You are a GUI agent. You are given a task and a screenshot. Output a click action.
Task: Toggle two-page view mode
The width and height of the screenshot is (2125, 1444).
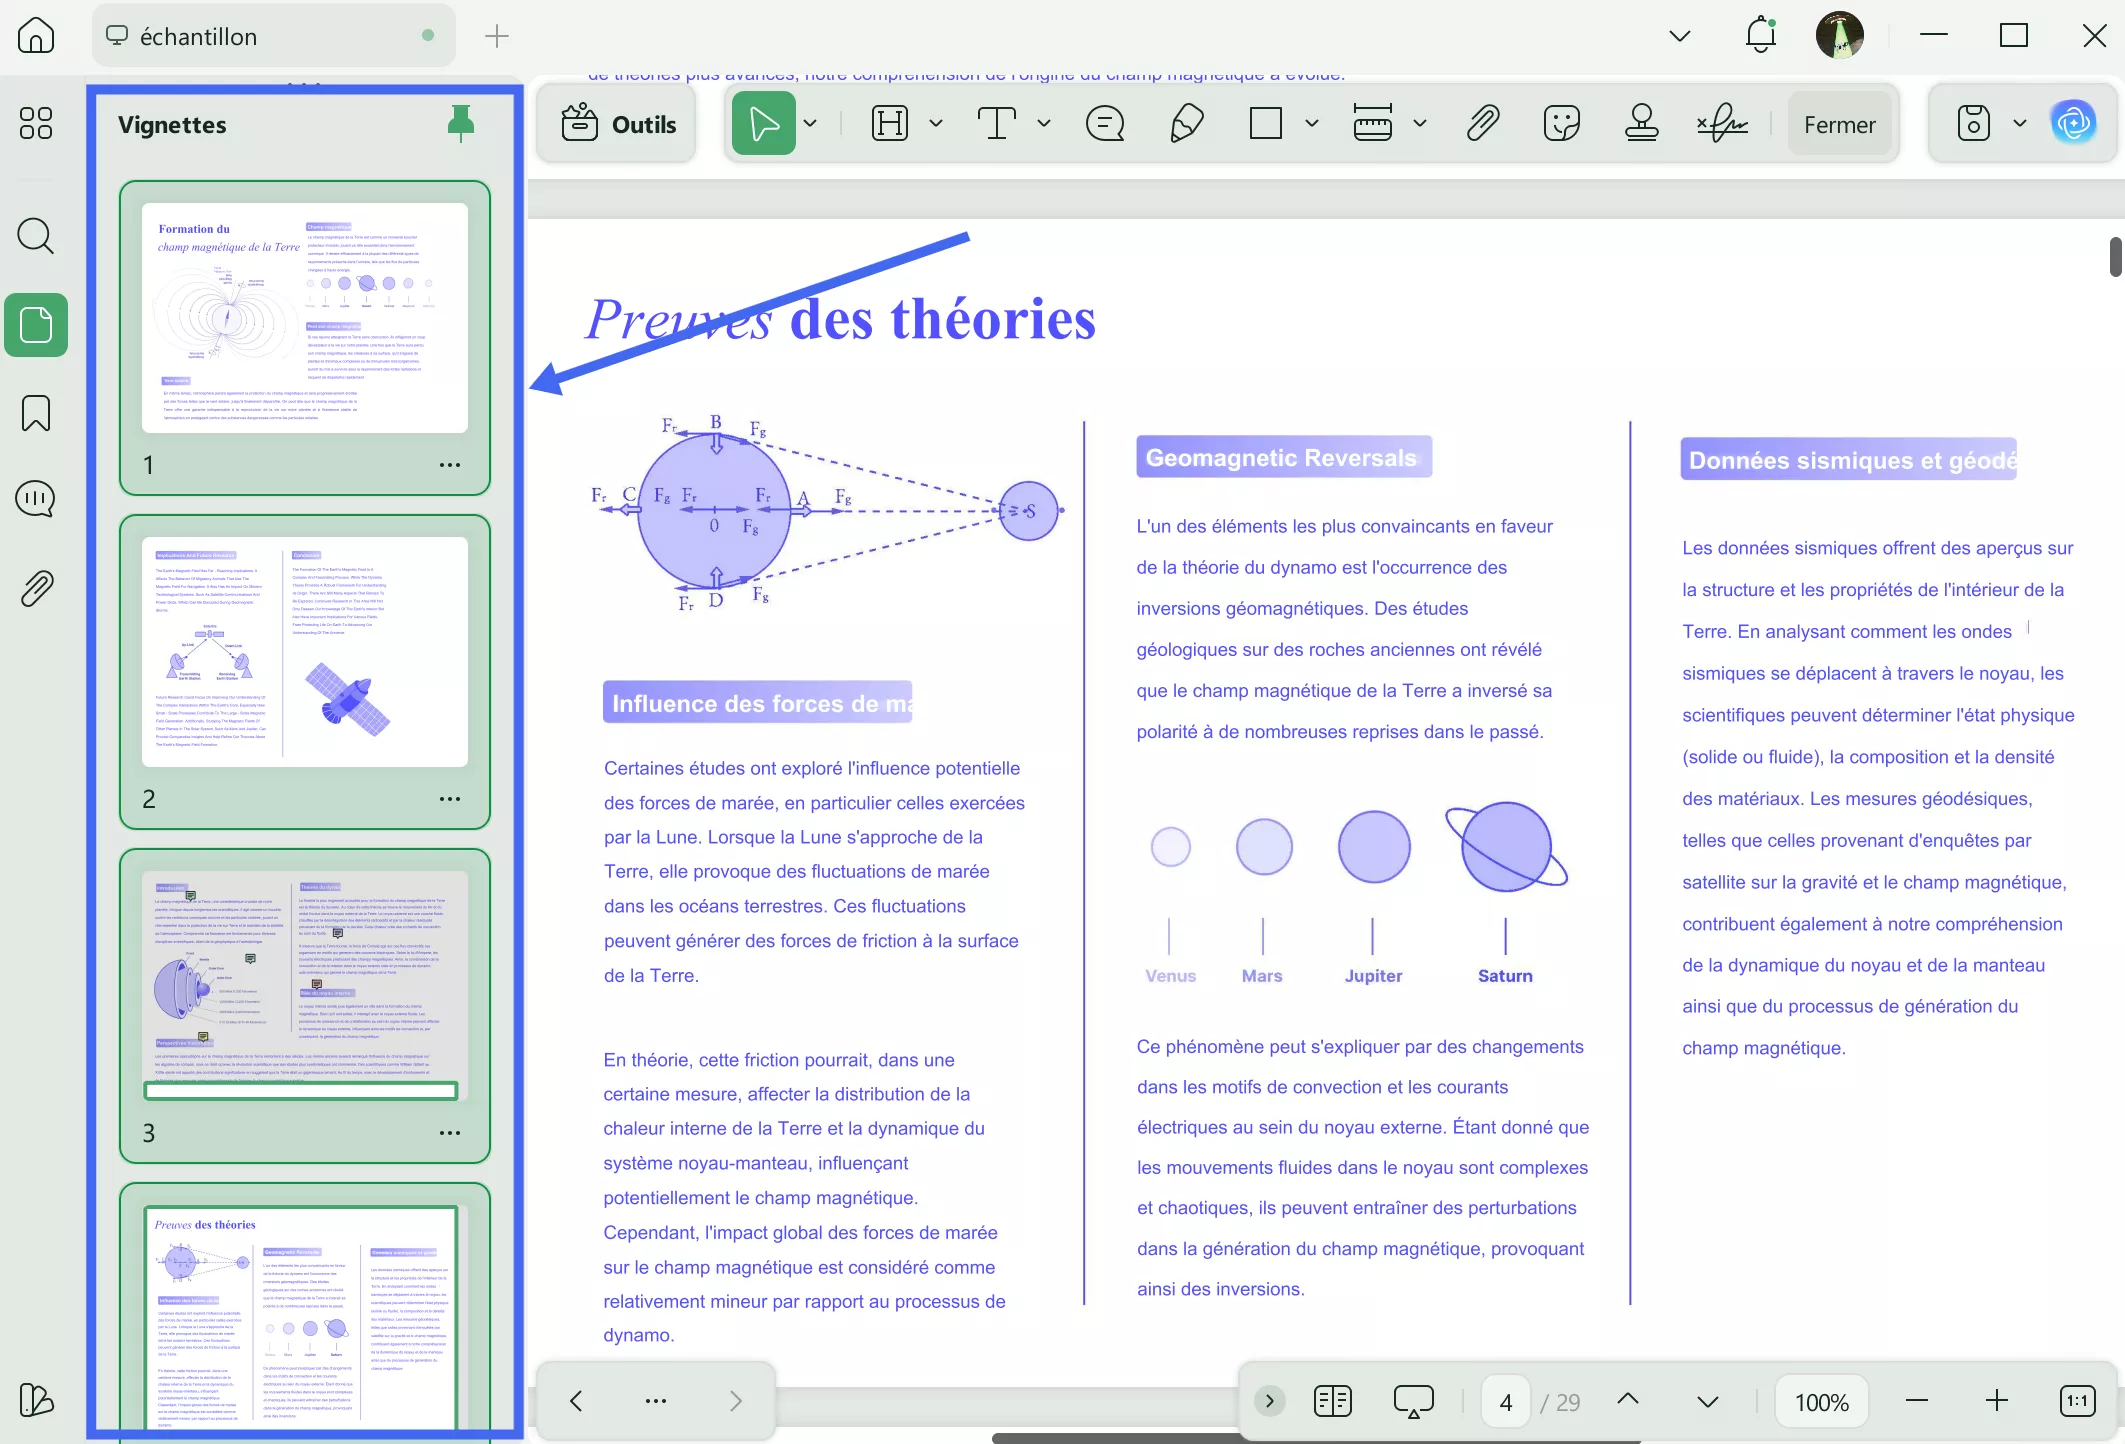(x=1332, y=1400)
